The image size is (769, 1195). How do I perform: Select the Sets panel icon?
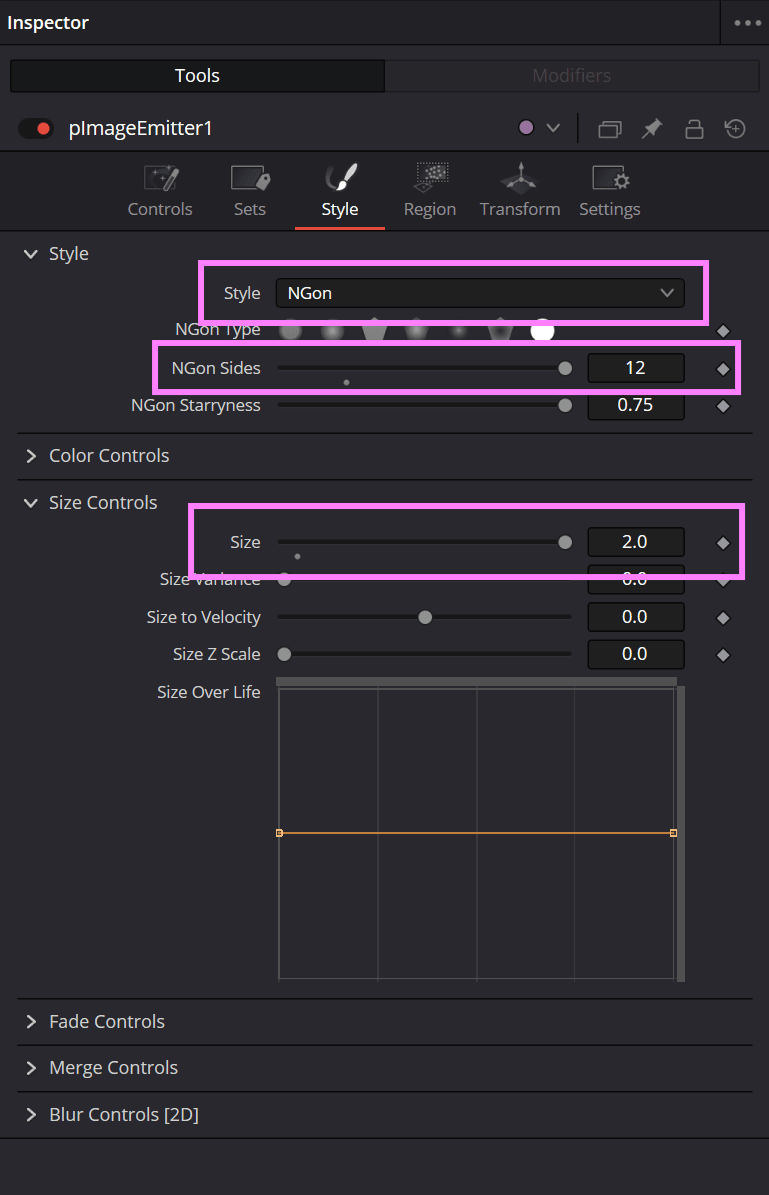(x=249, y=190)
